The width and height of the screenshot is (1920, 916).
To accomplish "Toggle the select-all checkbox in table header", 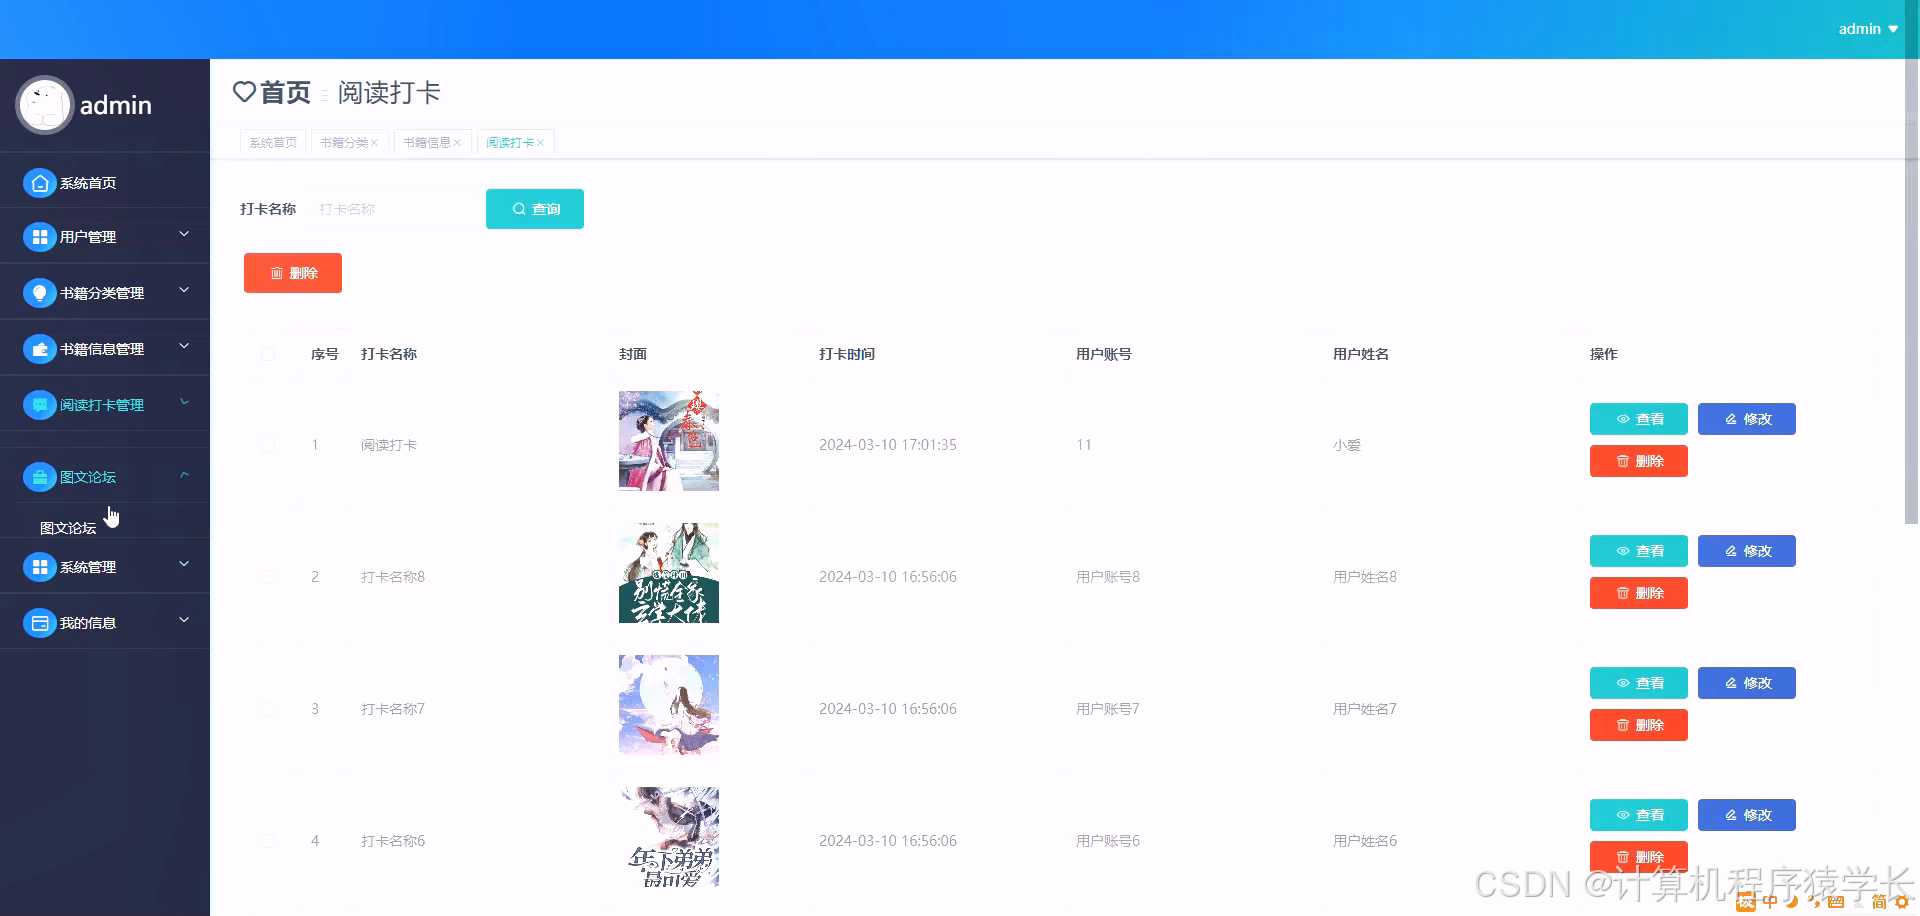I will (x=268, y=354).
